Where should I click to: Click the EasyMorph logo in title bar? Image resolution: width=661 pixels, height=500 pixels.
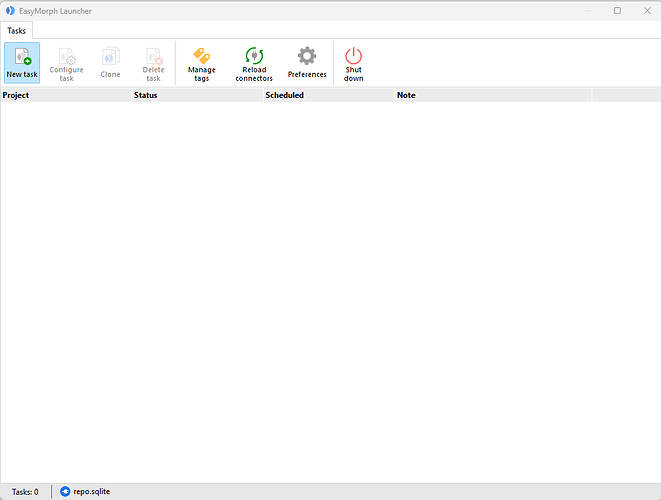[10, 11]
